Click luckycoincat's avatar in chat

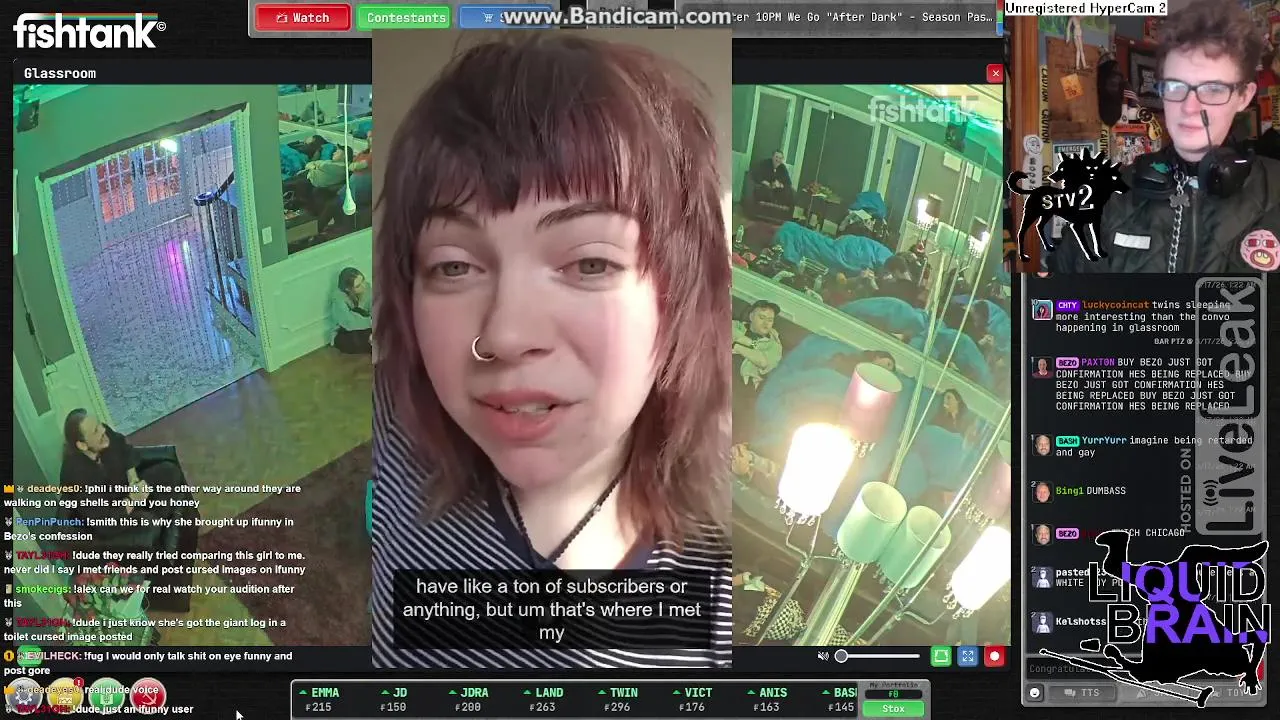(1042, 311)
